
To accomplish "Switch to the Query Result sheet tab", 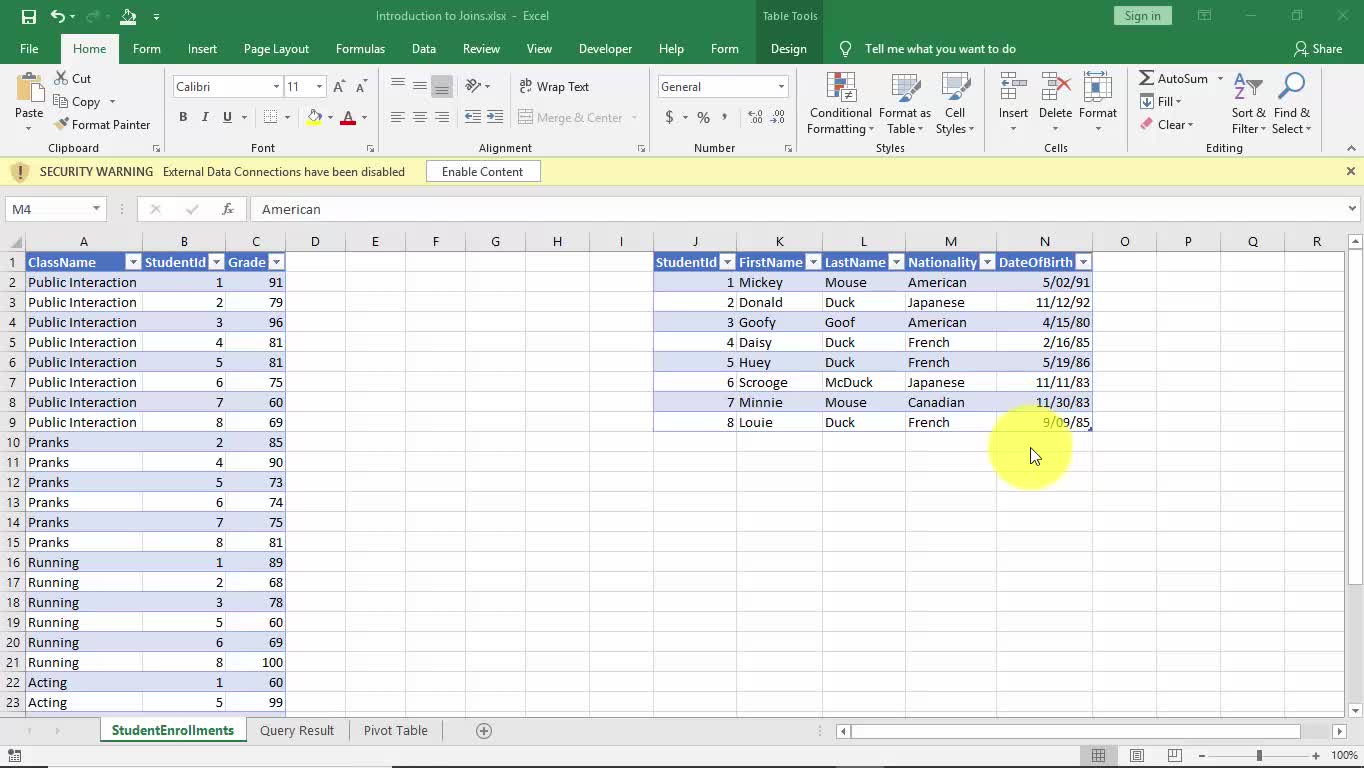I will (x=297, y=731).
